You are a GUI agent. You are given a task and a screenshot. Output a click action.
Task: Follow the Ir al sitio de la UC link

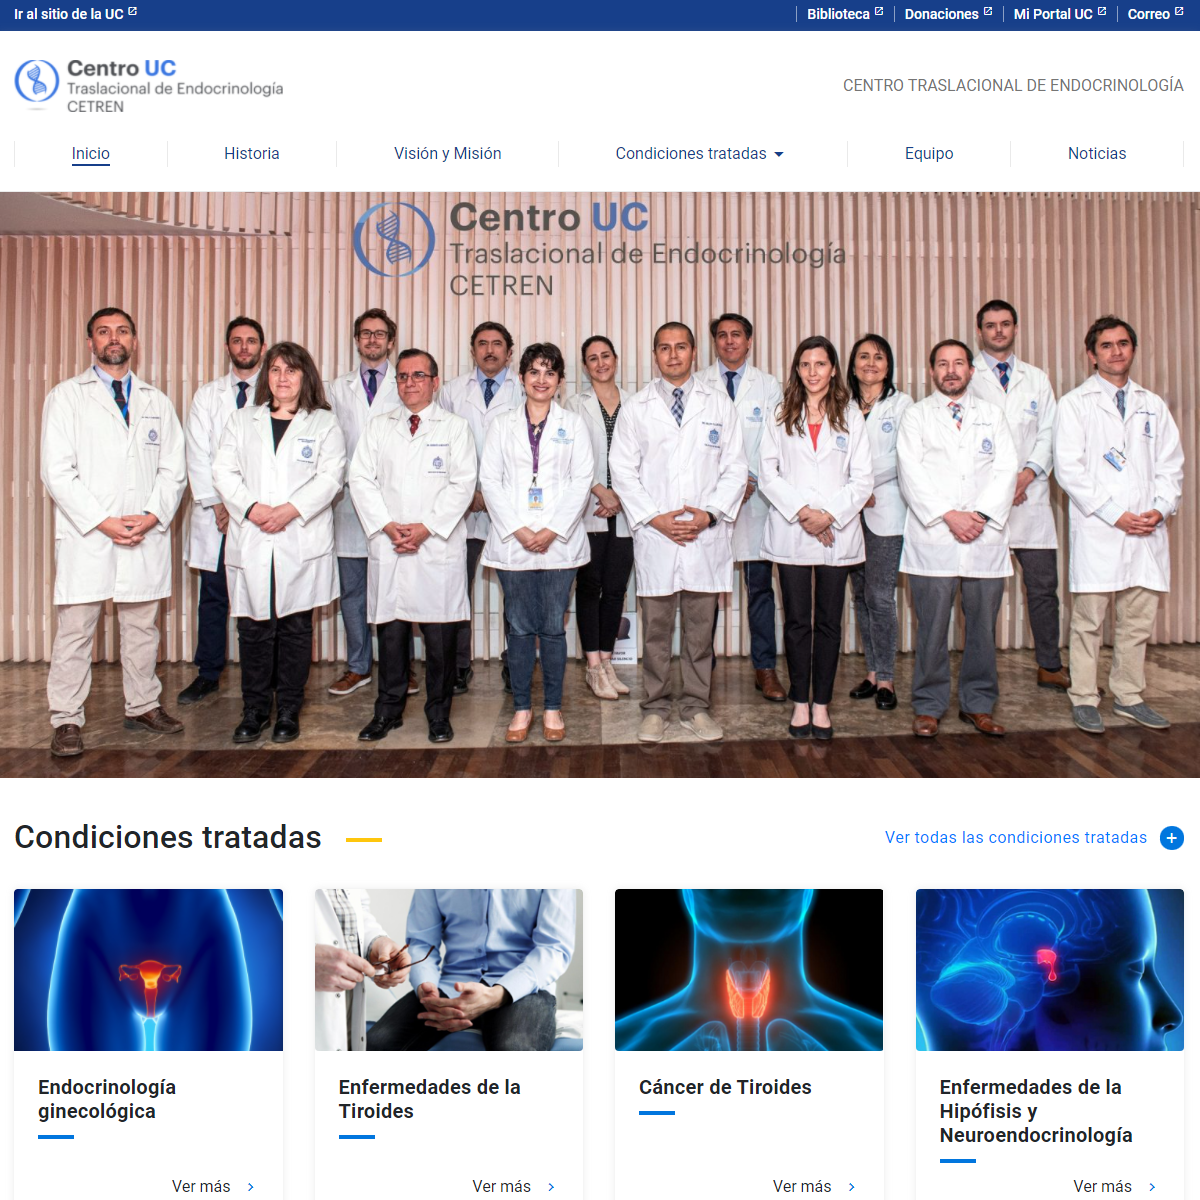(x=69, y=14)
